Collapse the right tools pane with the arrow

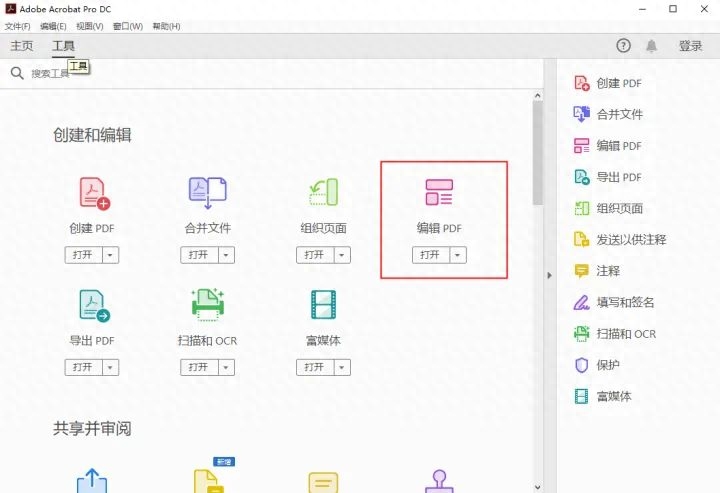(549, 275)
